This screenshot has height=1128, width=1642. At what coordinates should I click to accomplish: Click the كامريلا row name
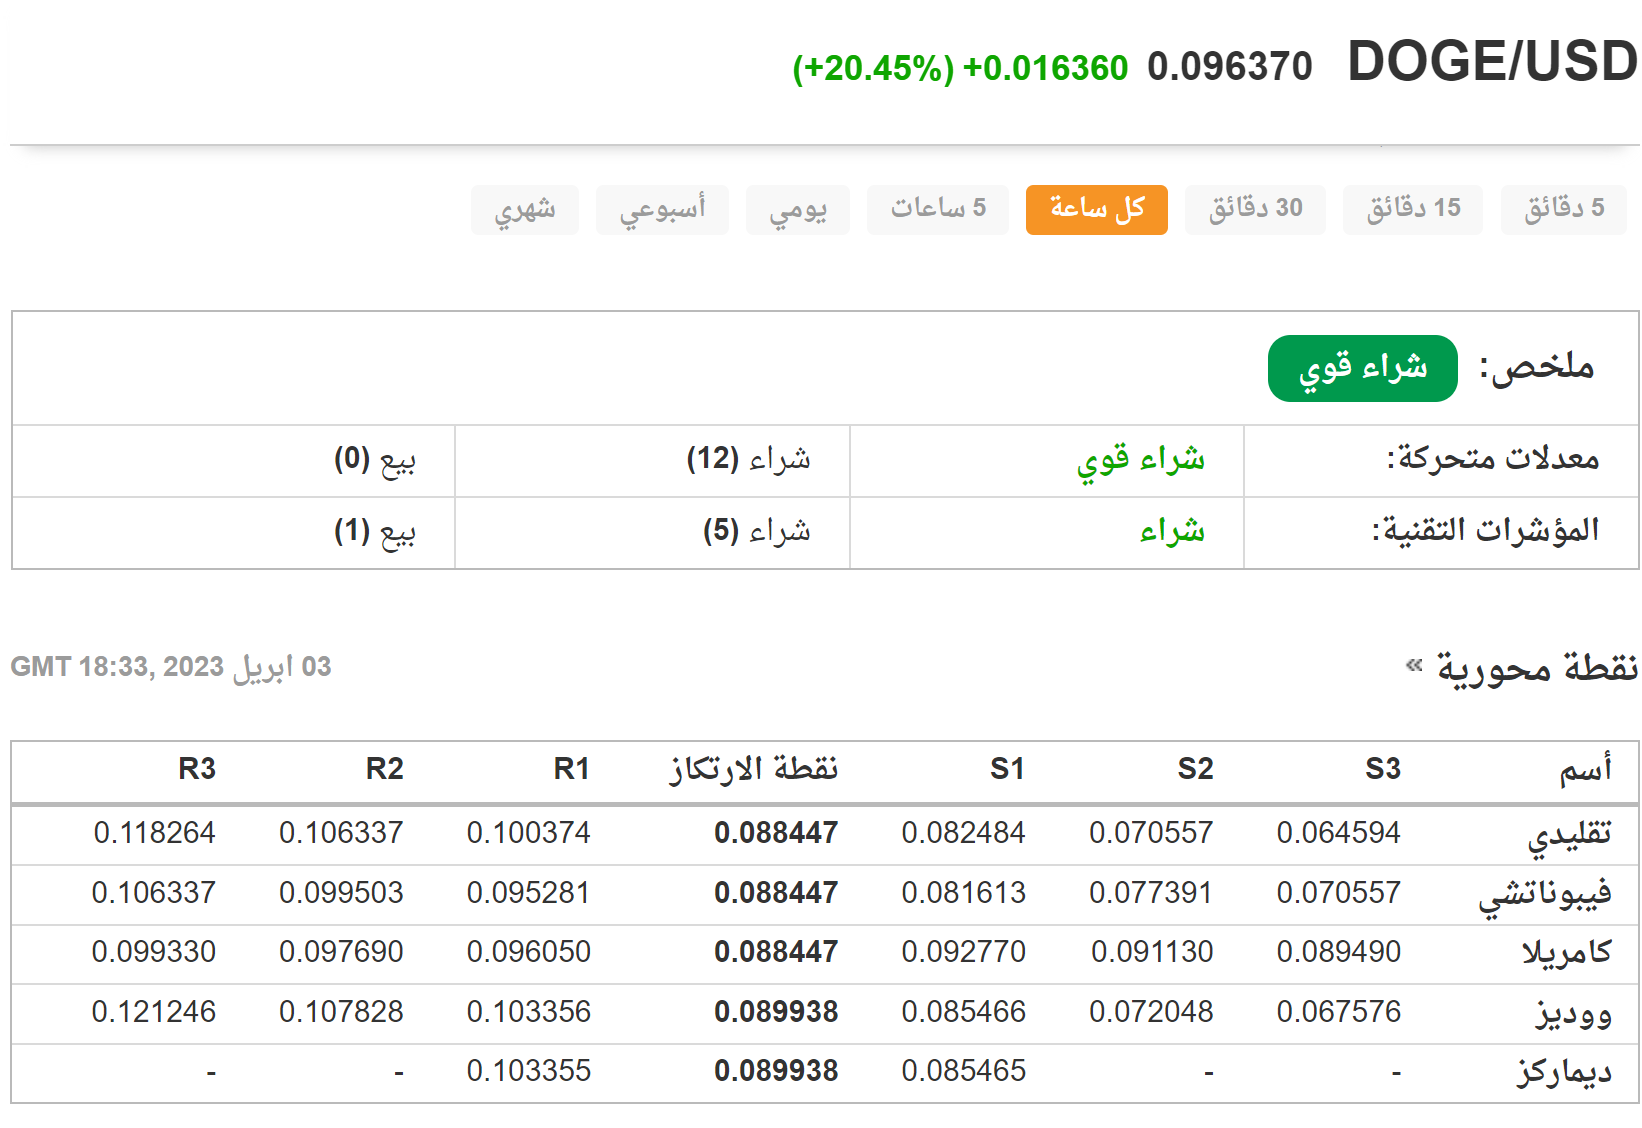pos(1567,952)
